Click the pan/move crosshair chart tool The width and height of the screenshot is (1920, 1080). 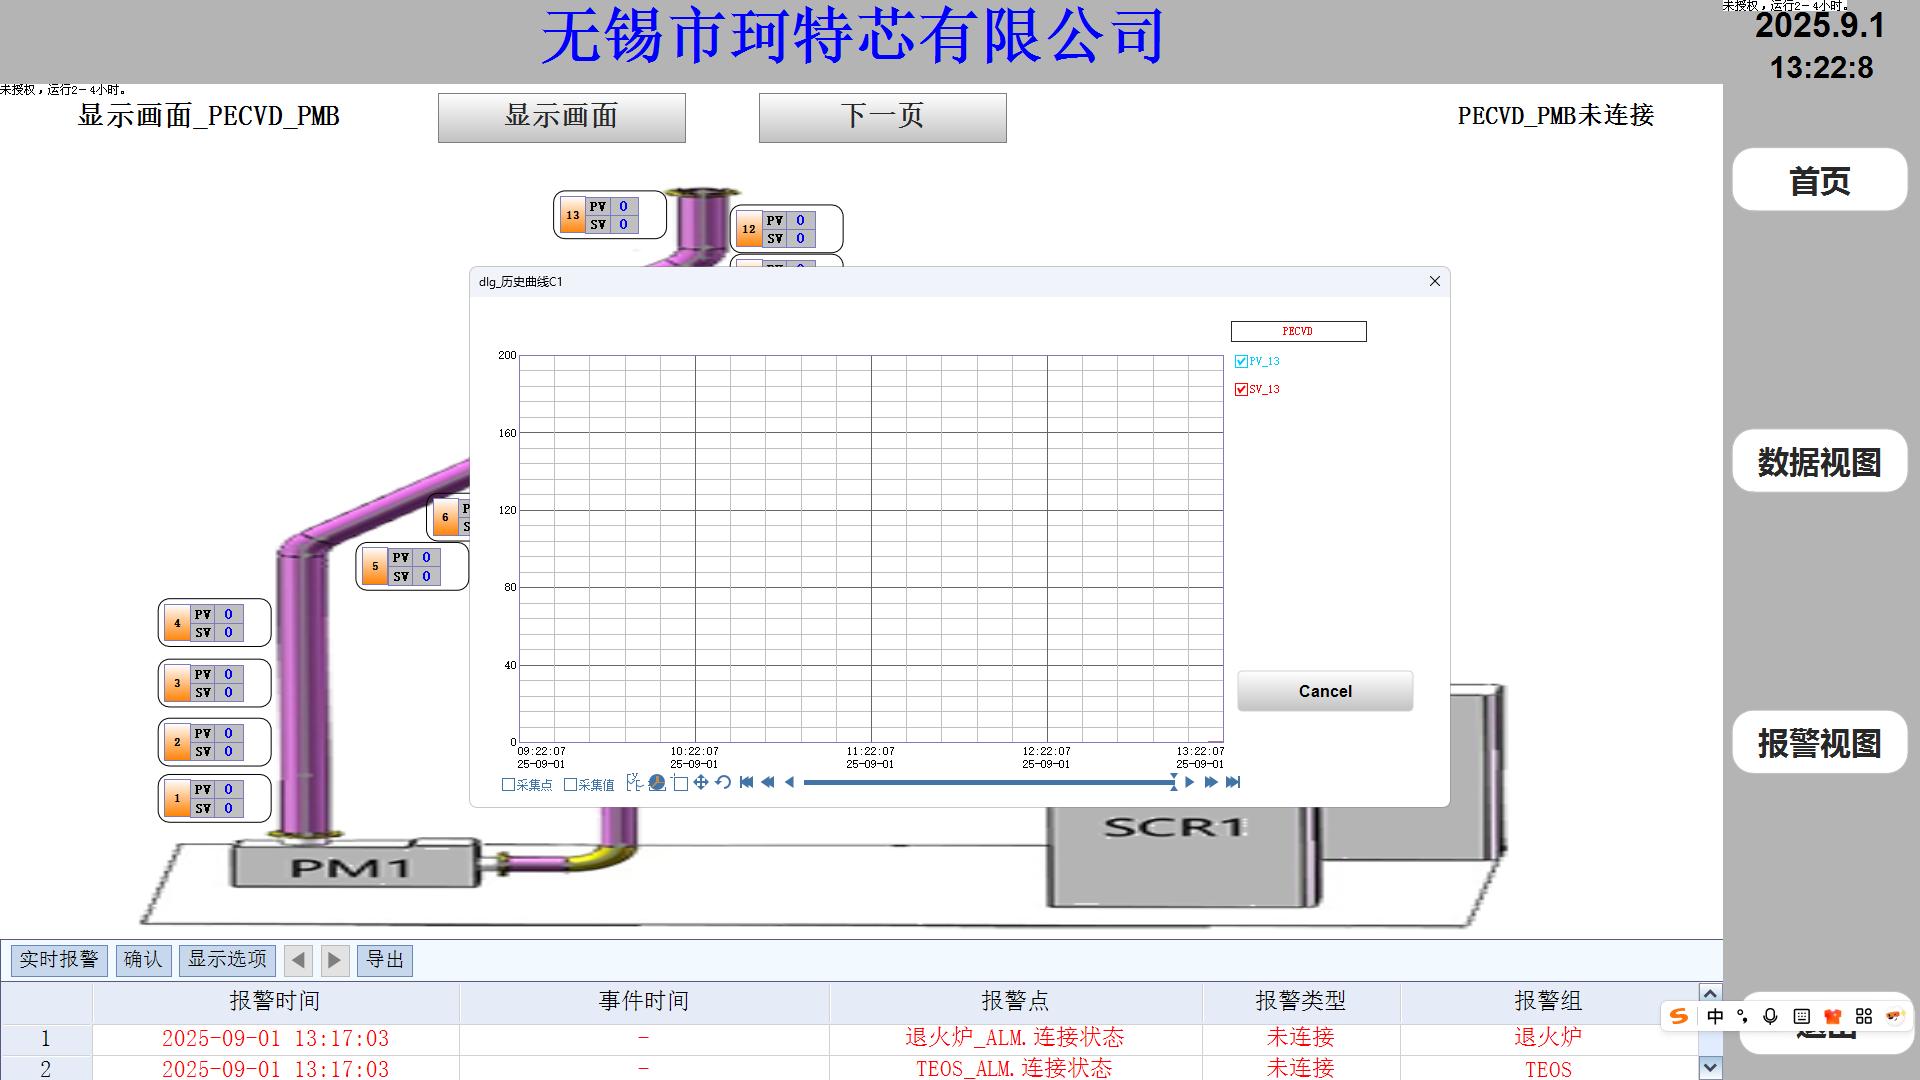[701, 783]
